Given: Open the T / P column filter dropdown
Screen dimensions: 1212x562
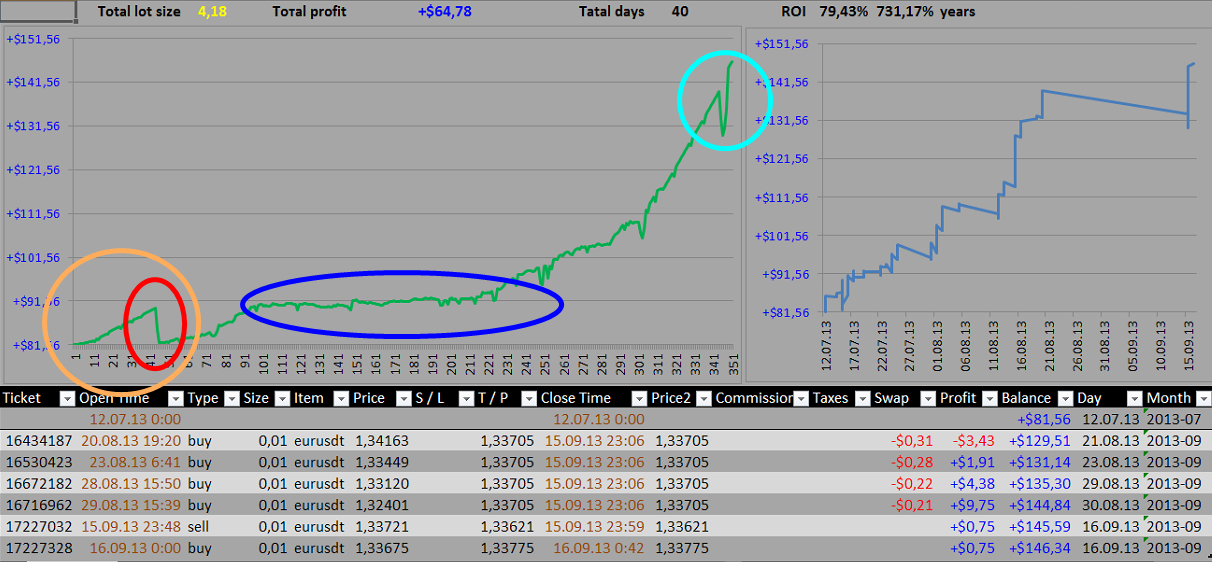Looking at the screenshot, I should pos(528,398).
